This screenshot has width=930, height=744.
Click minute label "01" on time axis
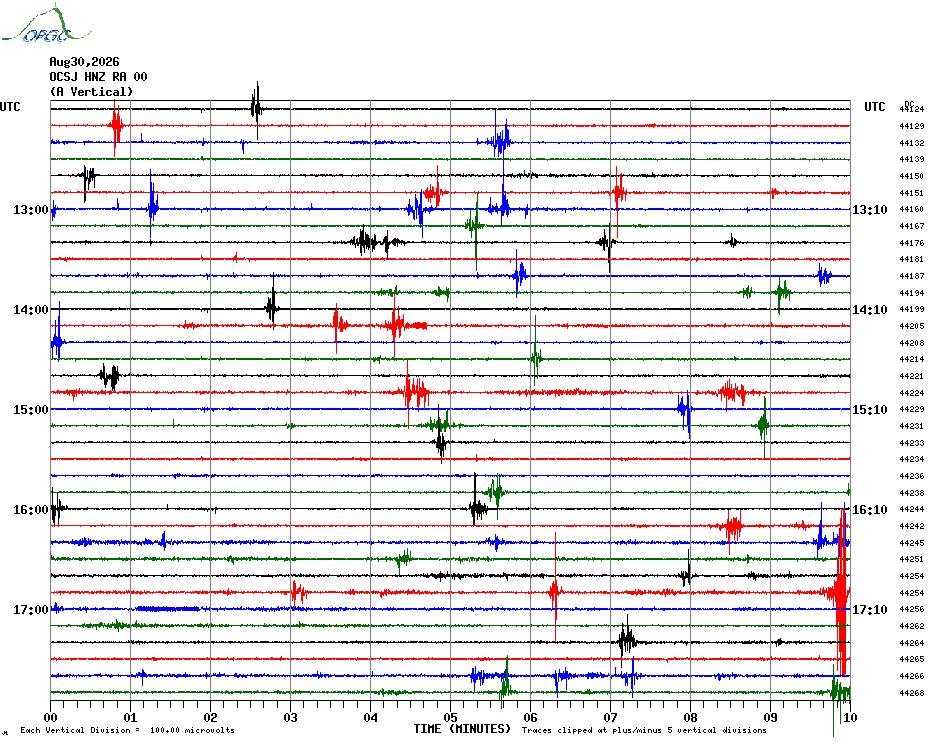tap(130, 718)
